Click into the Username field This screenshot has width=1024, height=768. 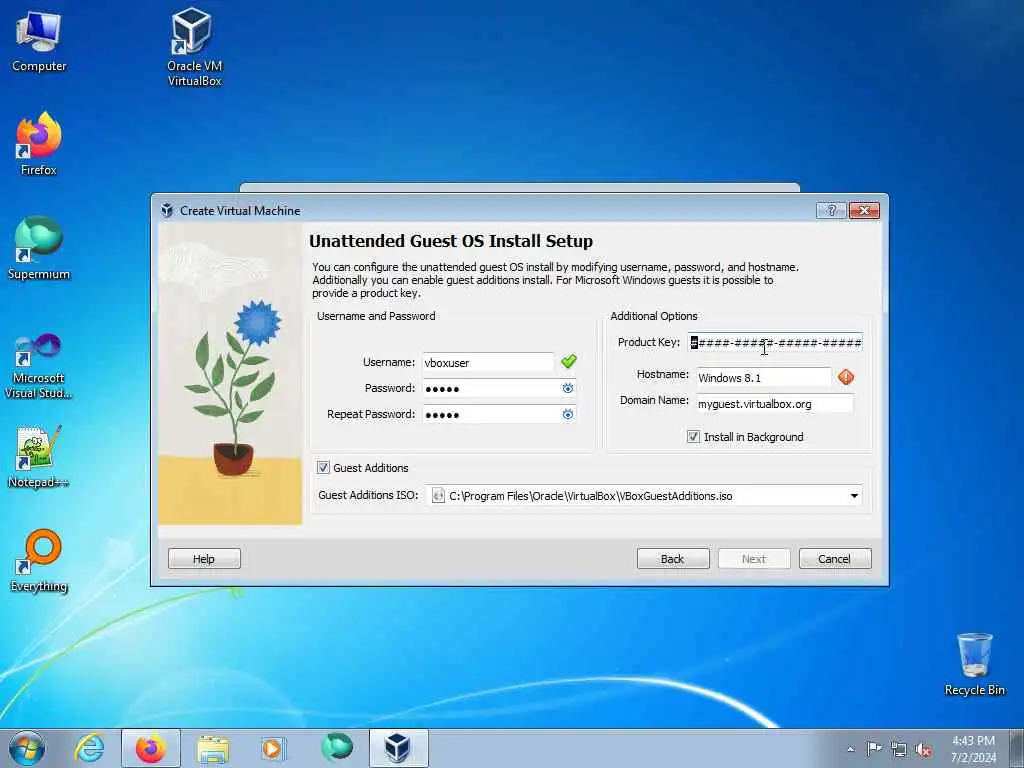[488, 362]
